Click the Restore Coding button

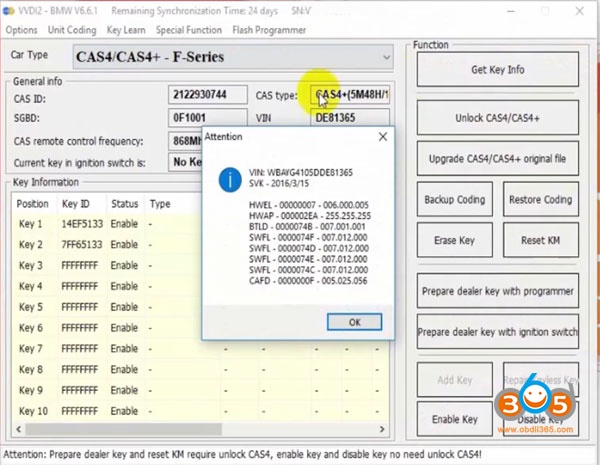click(541, 199)
